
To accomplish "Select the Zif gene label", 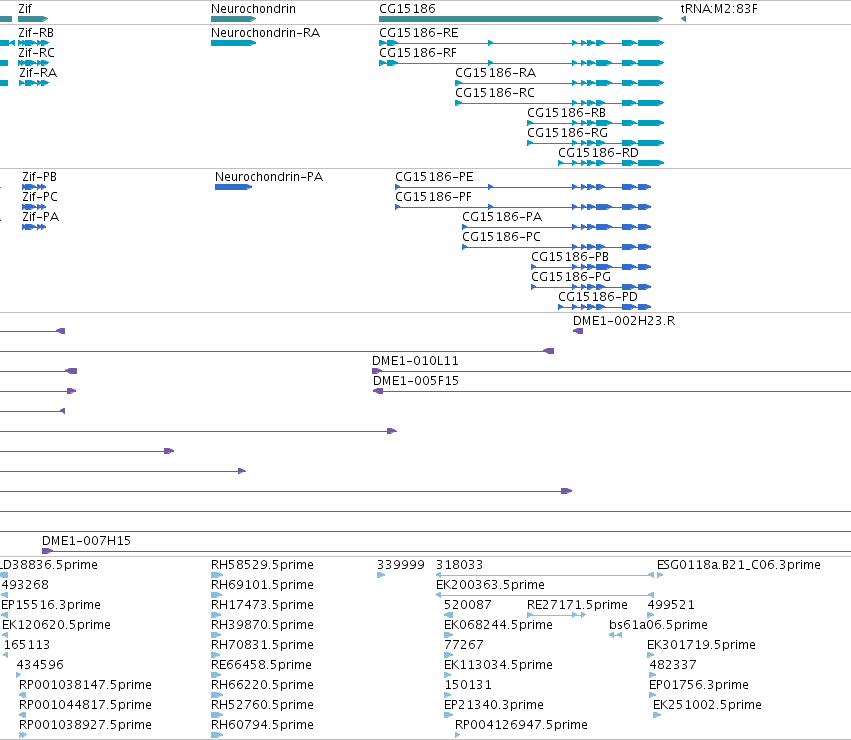I will click(x=25, y=9).
